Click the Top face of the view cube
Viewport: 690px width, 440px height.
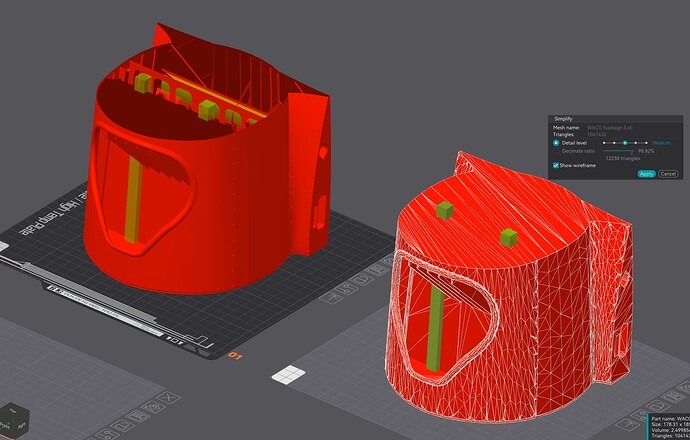pyautogui.click(x=13, y=411)
